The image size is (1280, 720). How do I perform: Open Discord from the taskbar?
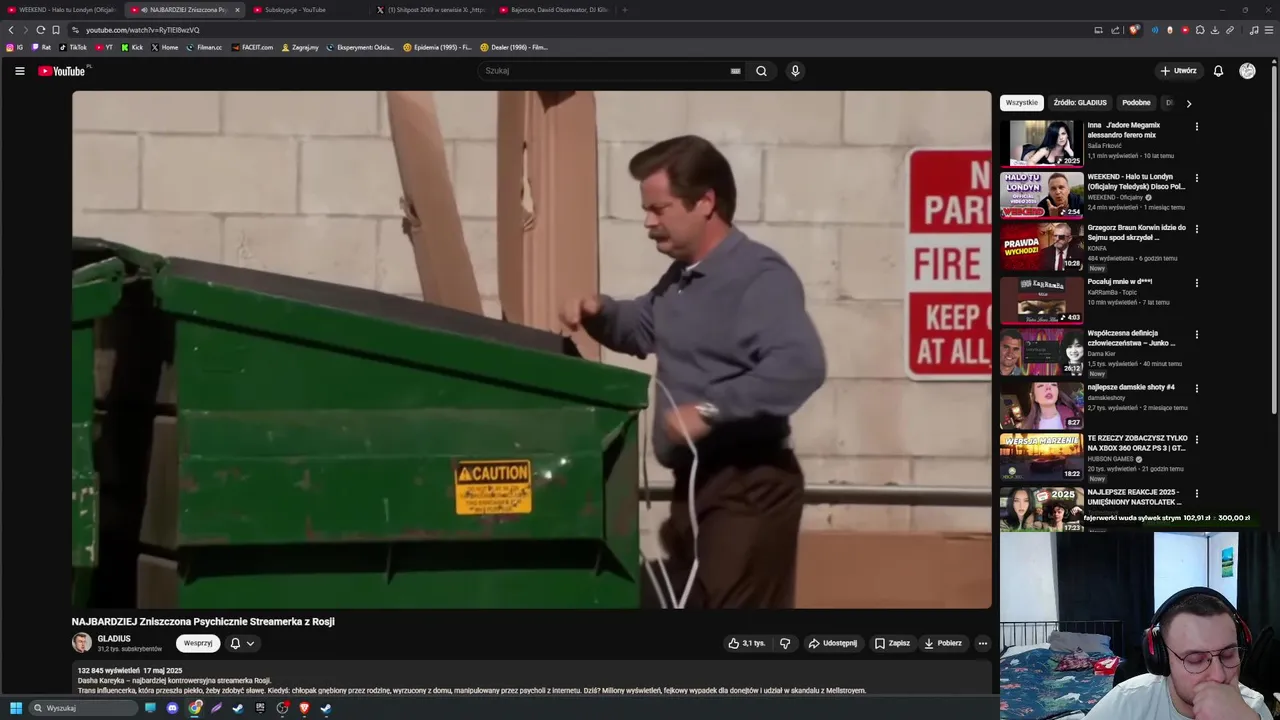tap(172, 708)
